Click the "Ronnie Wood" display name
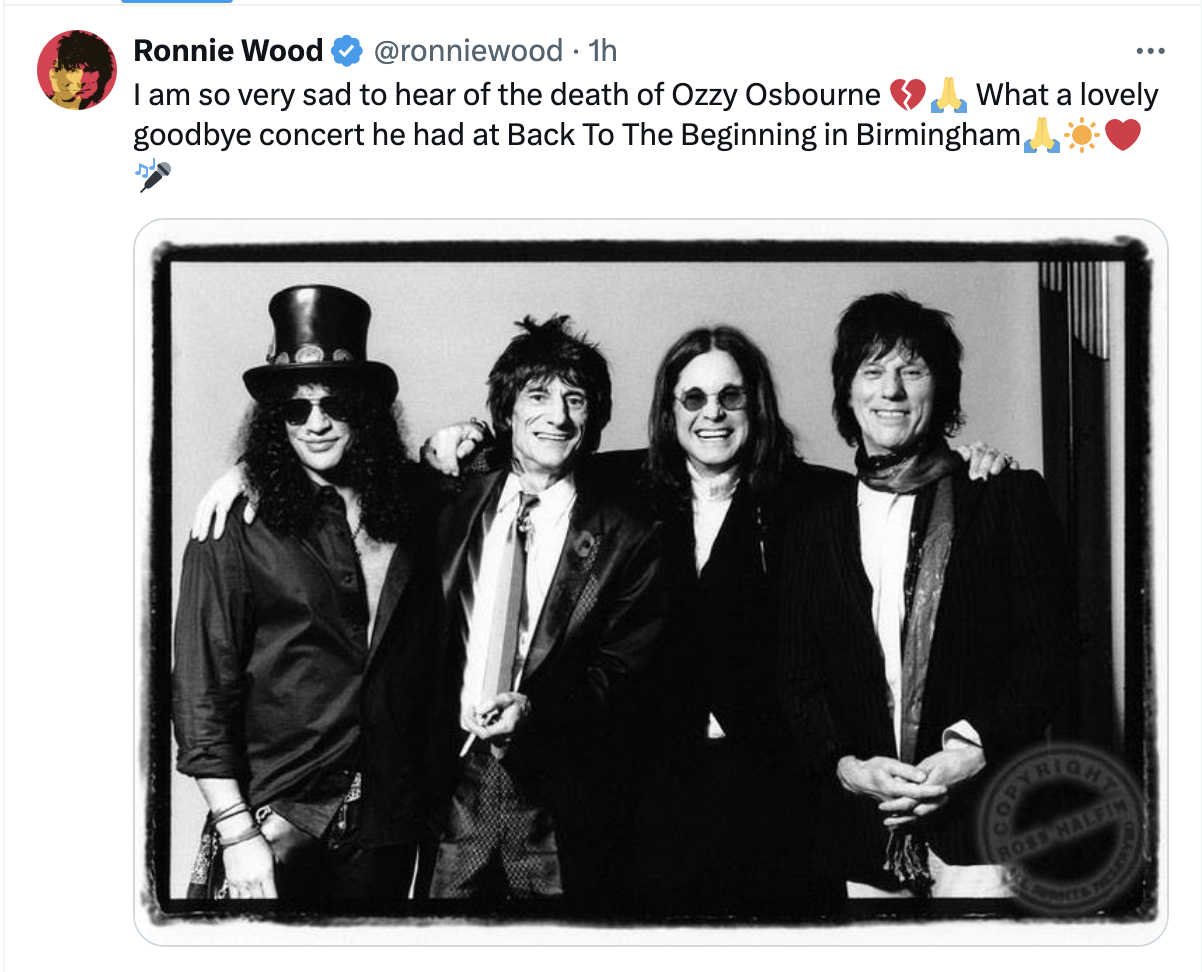1202x972 pixels. (x=228, y=49)
